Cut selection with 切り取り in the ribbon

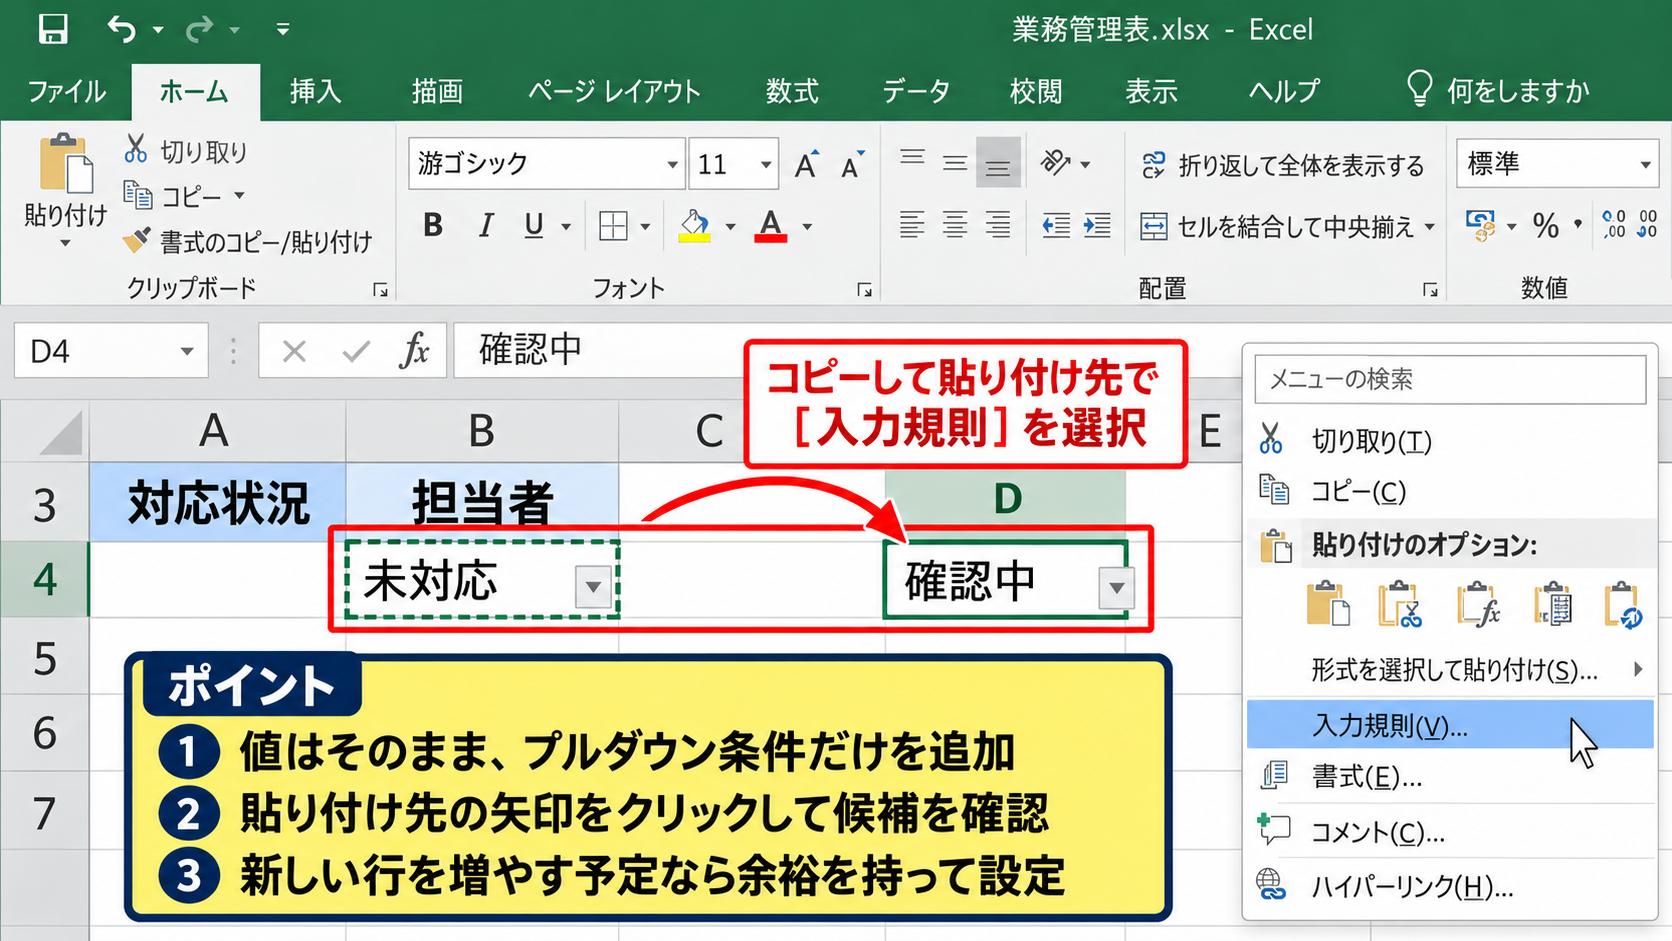[185, 151]
